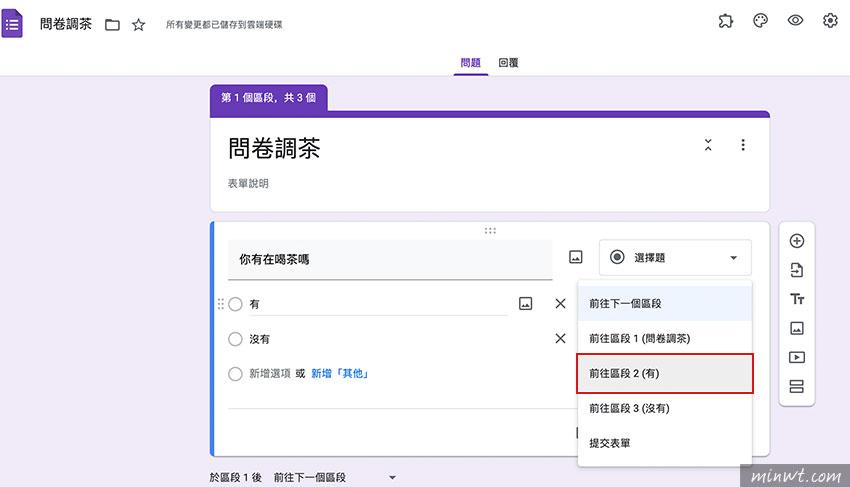Edit the form title 問卷調茶 heading

(x=274, y=148)
